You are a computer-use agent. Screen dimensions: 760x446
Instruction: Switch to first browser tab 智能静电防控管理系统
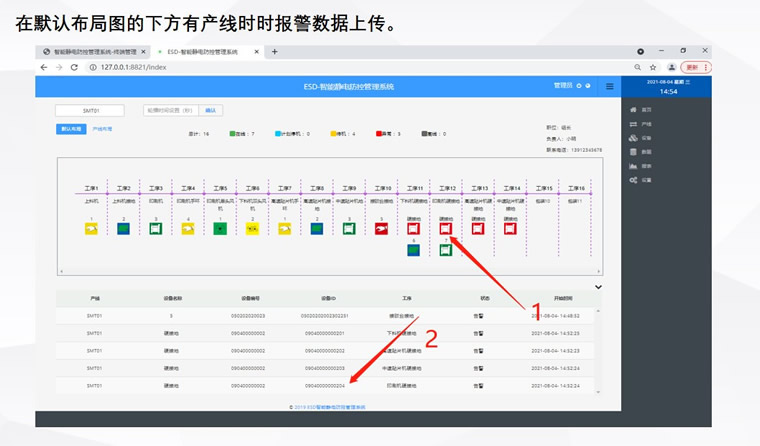[95, 51]
